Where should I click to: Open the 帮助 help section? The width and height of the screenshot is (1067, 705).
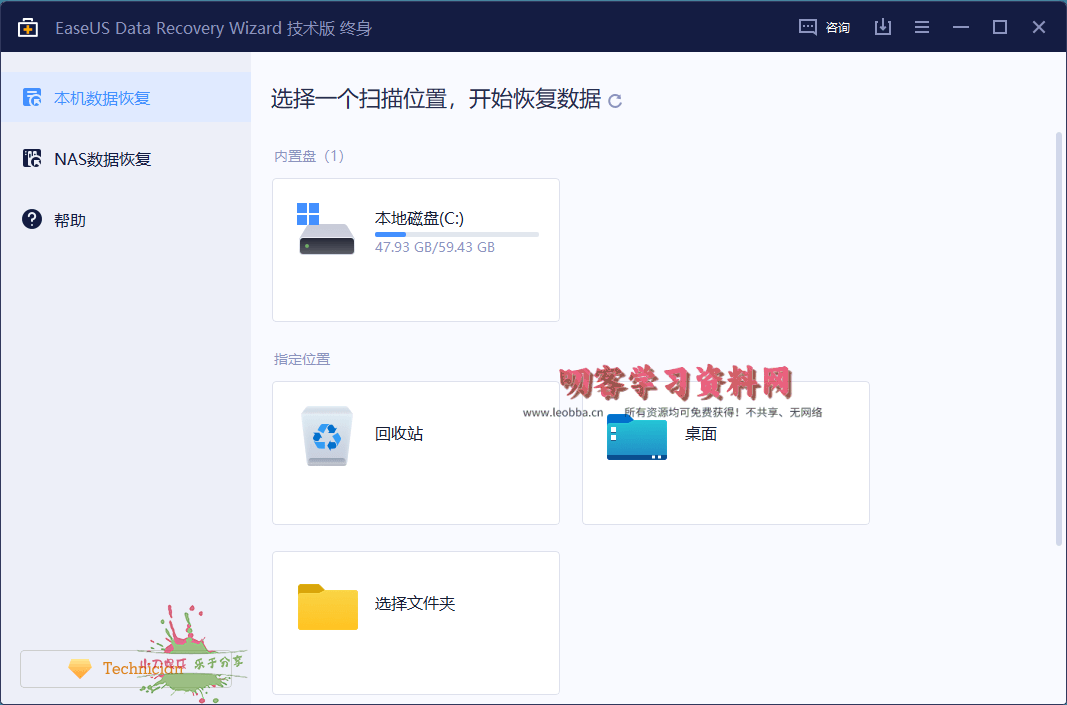(x=126, y=220)
